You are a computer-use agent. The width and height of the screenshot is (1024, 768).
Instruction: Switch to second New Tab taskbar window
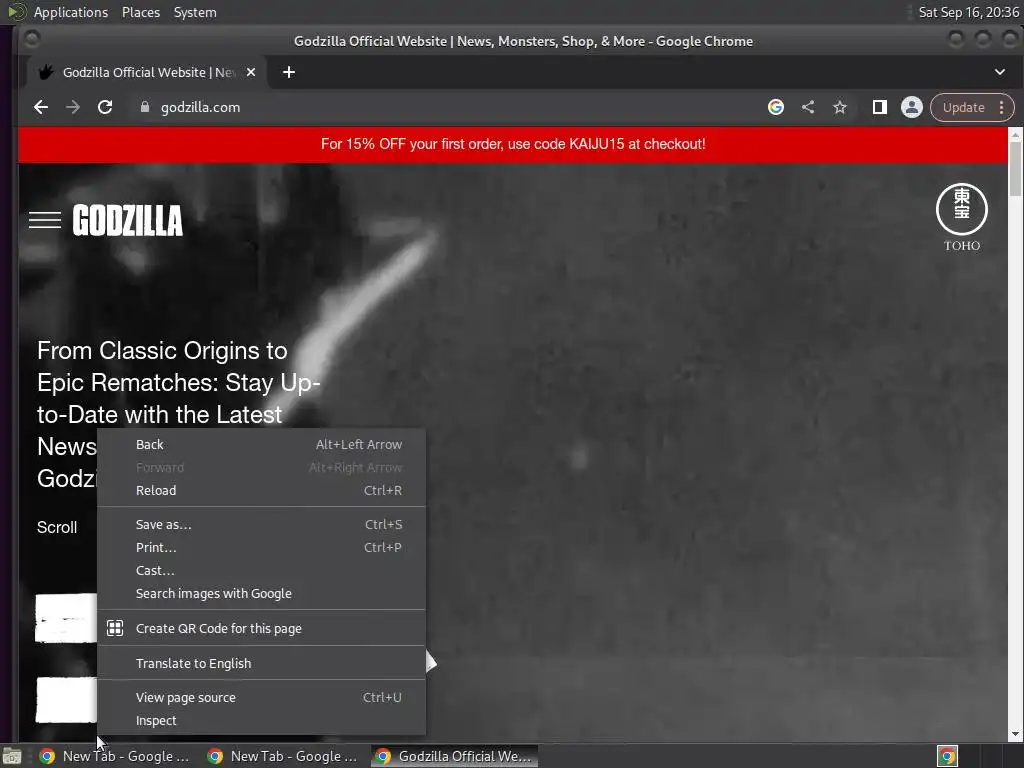(283, 756)
